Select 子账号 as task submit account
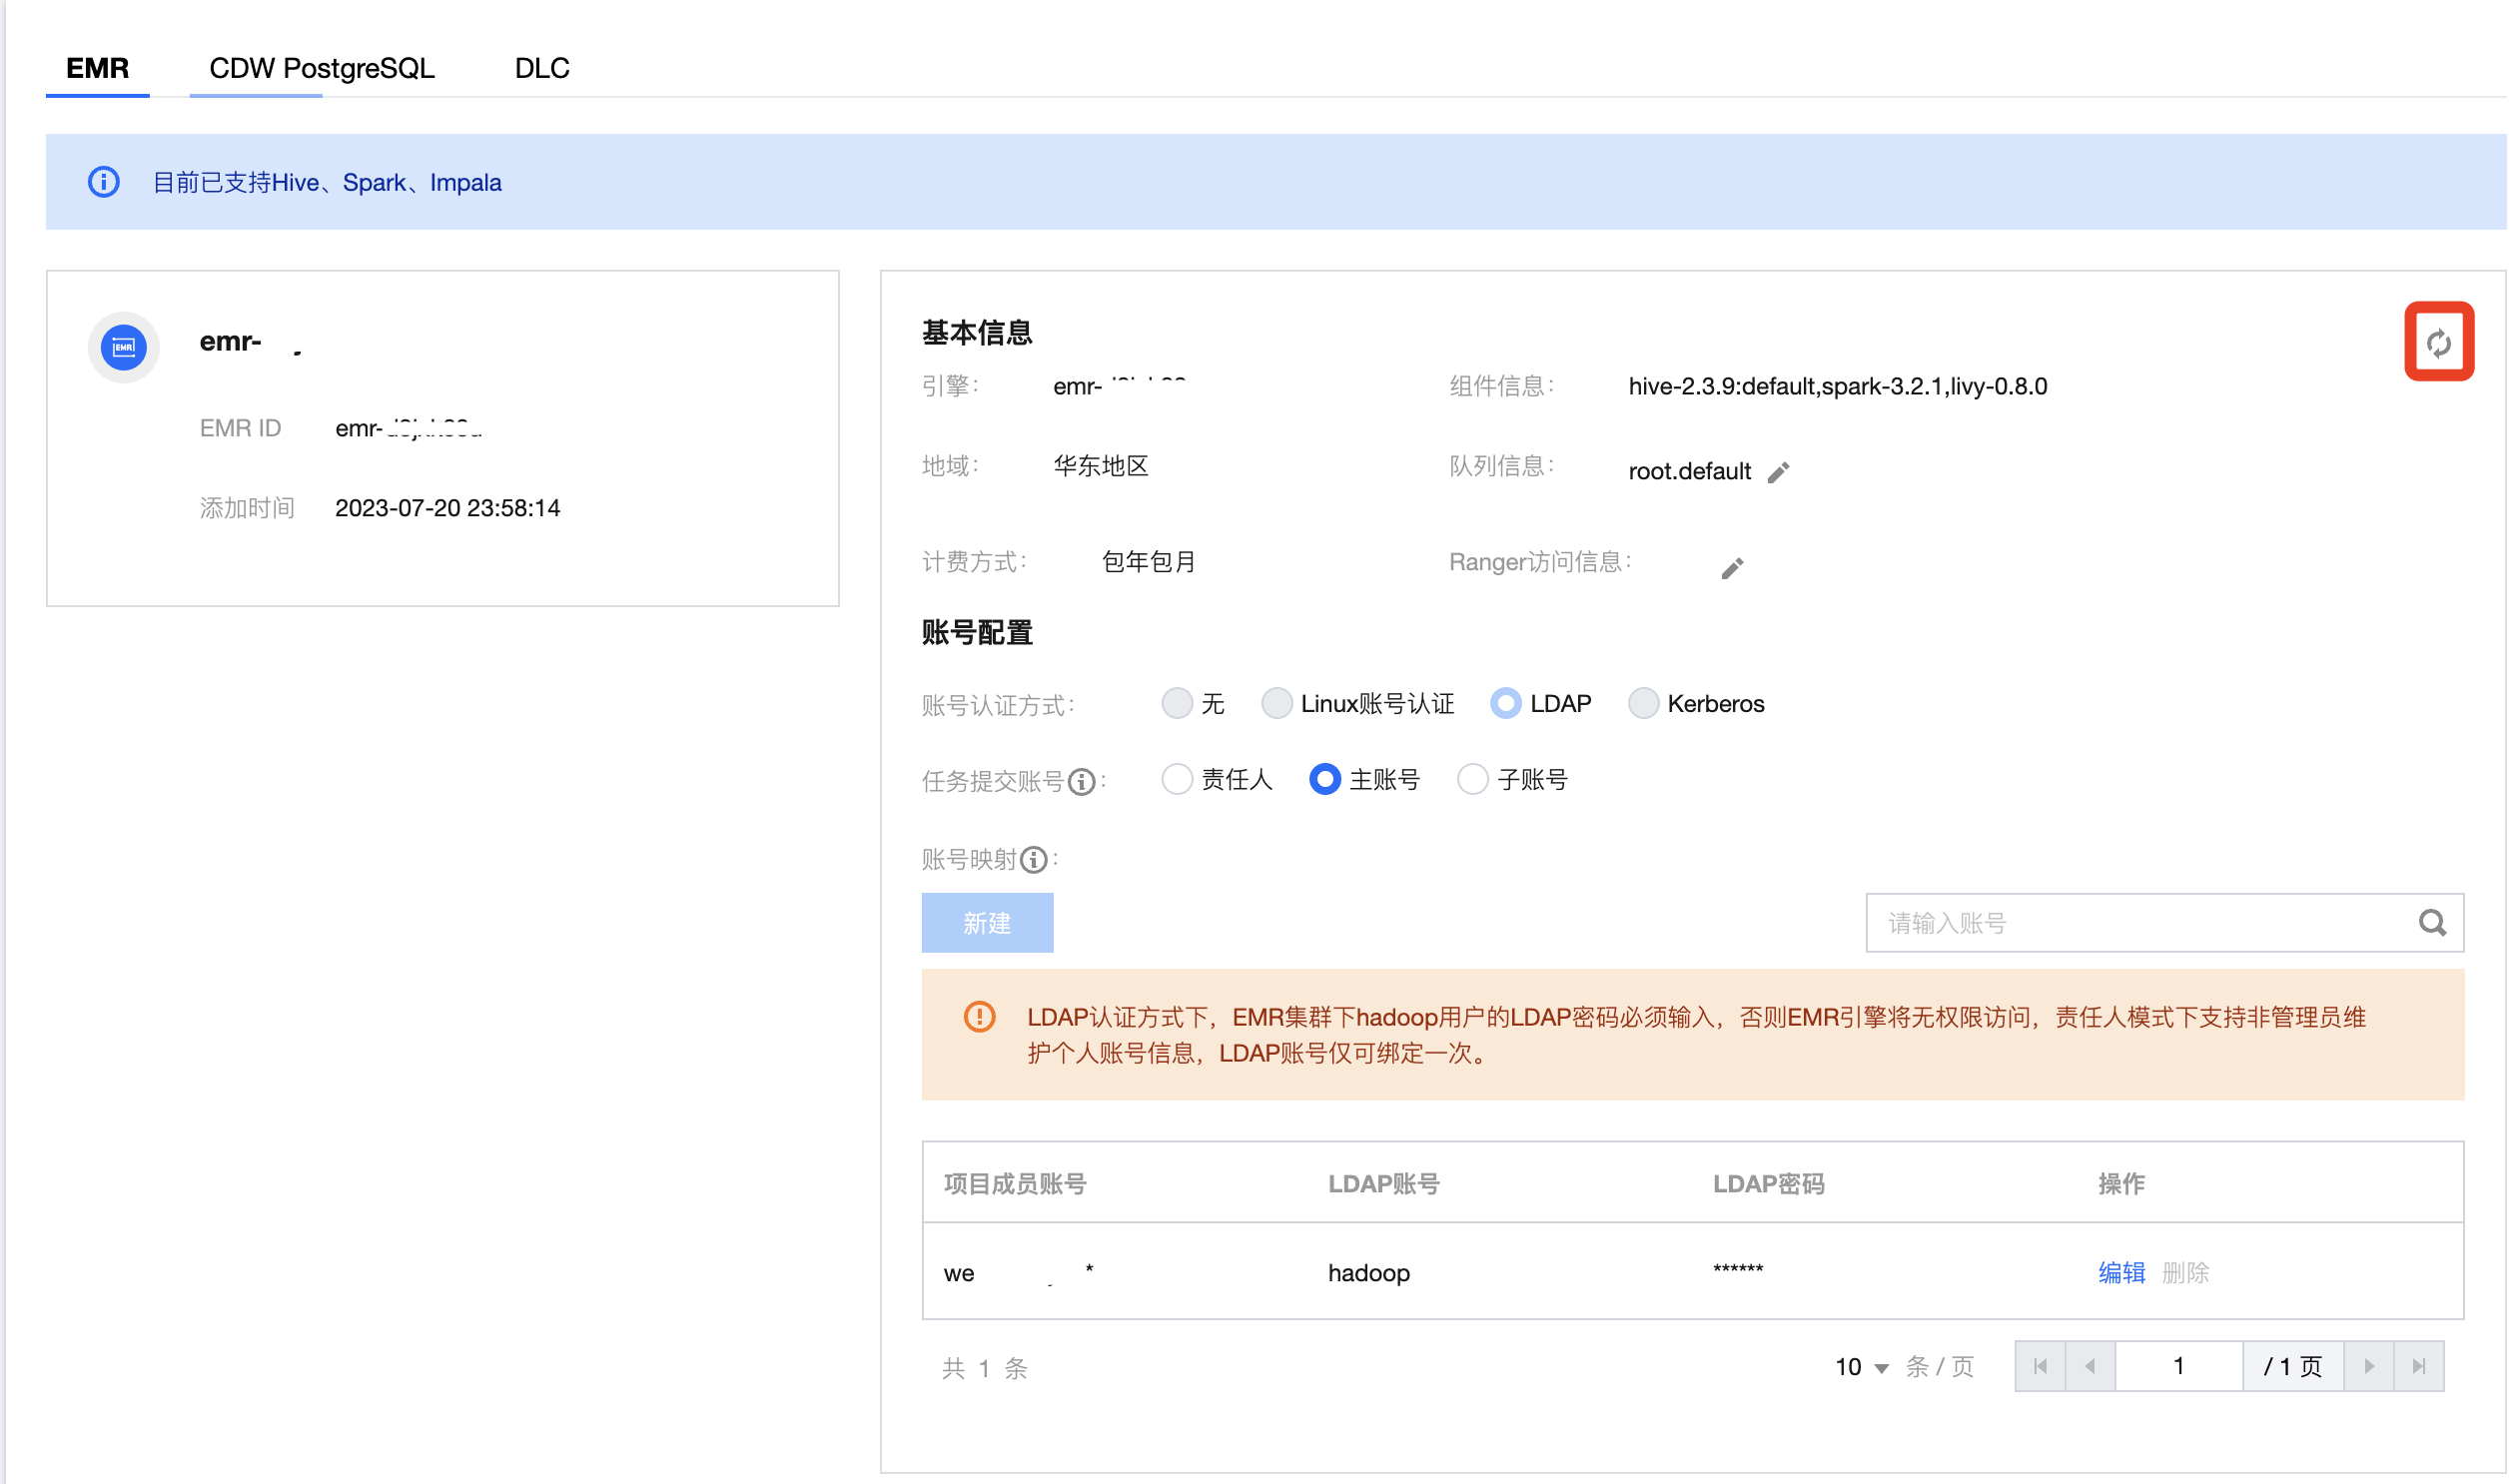 click(1472, 779)
